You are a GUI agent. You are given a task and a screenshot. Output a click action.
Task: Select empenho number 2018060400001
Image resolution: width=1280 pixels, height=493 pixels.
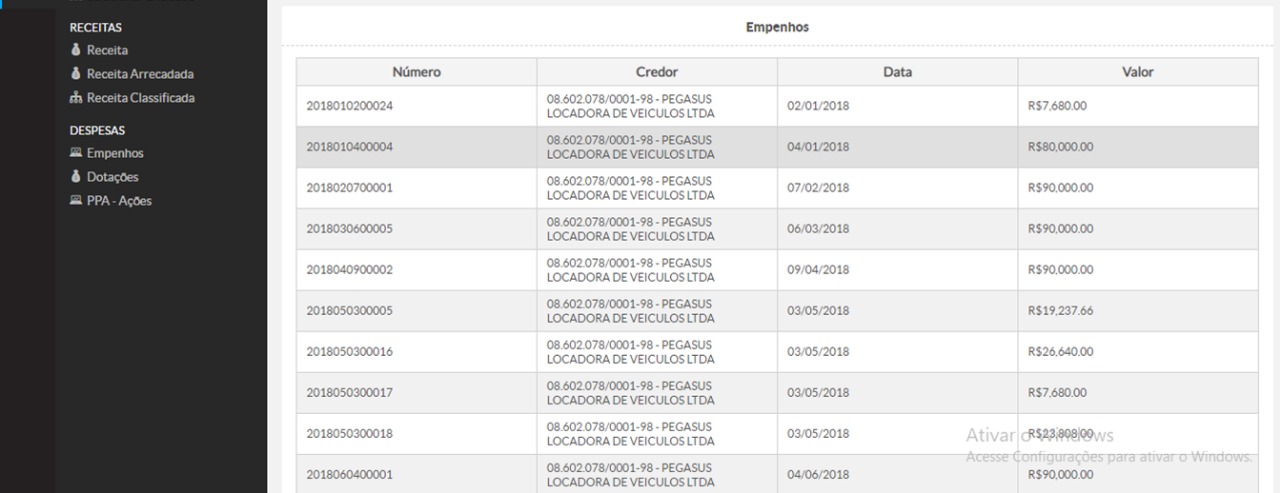350,474
